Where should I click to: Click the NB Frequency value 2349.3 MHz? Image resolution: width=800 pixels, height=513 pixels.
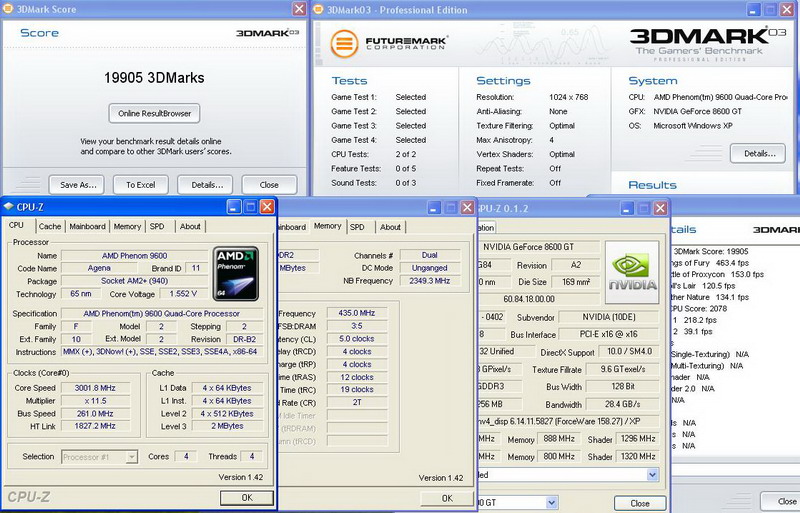click(x=430, y=281)
